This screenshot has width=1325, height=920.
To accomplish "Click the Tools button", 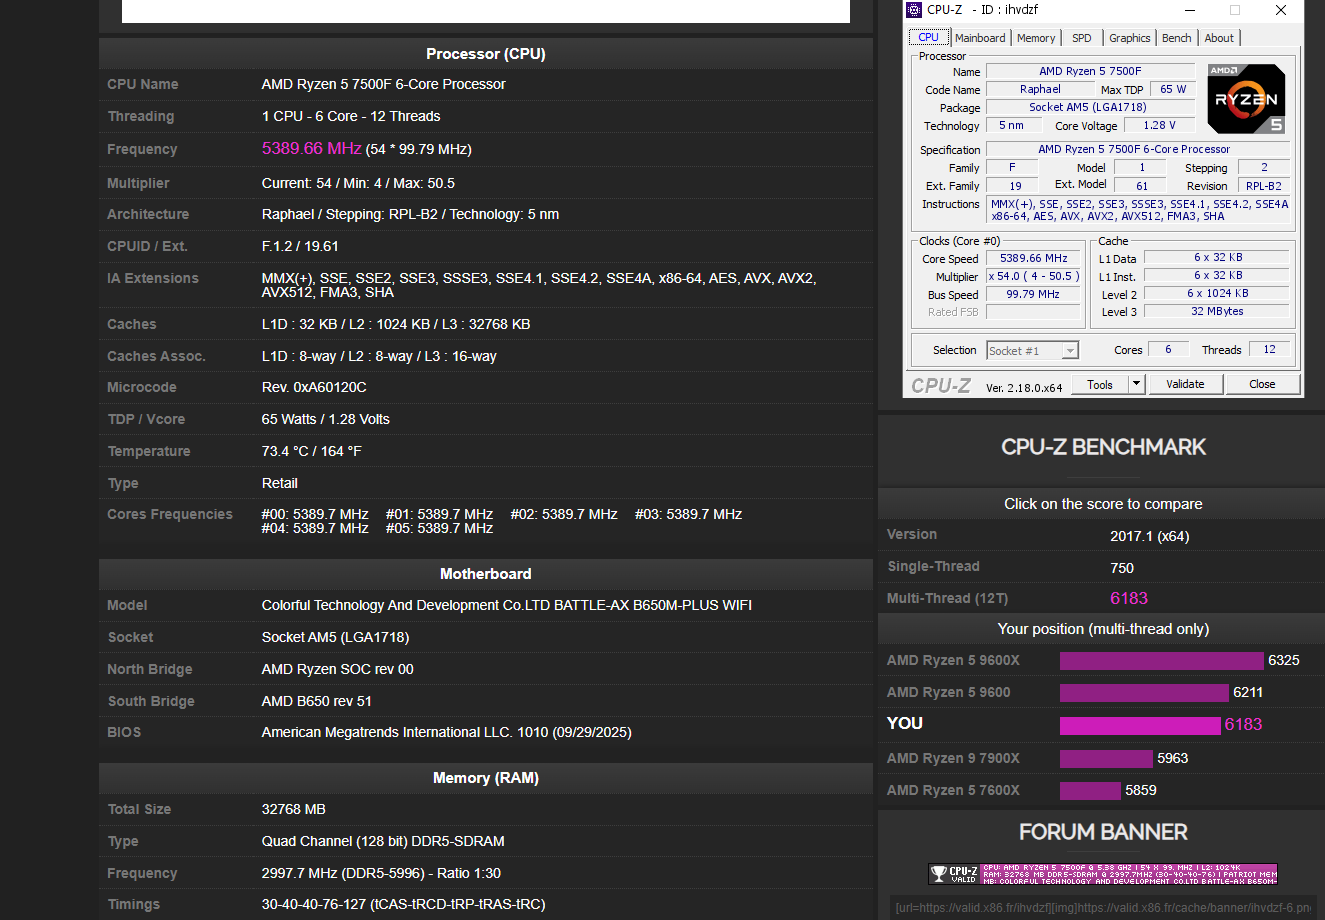I will click(x=1100, y=384).
